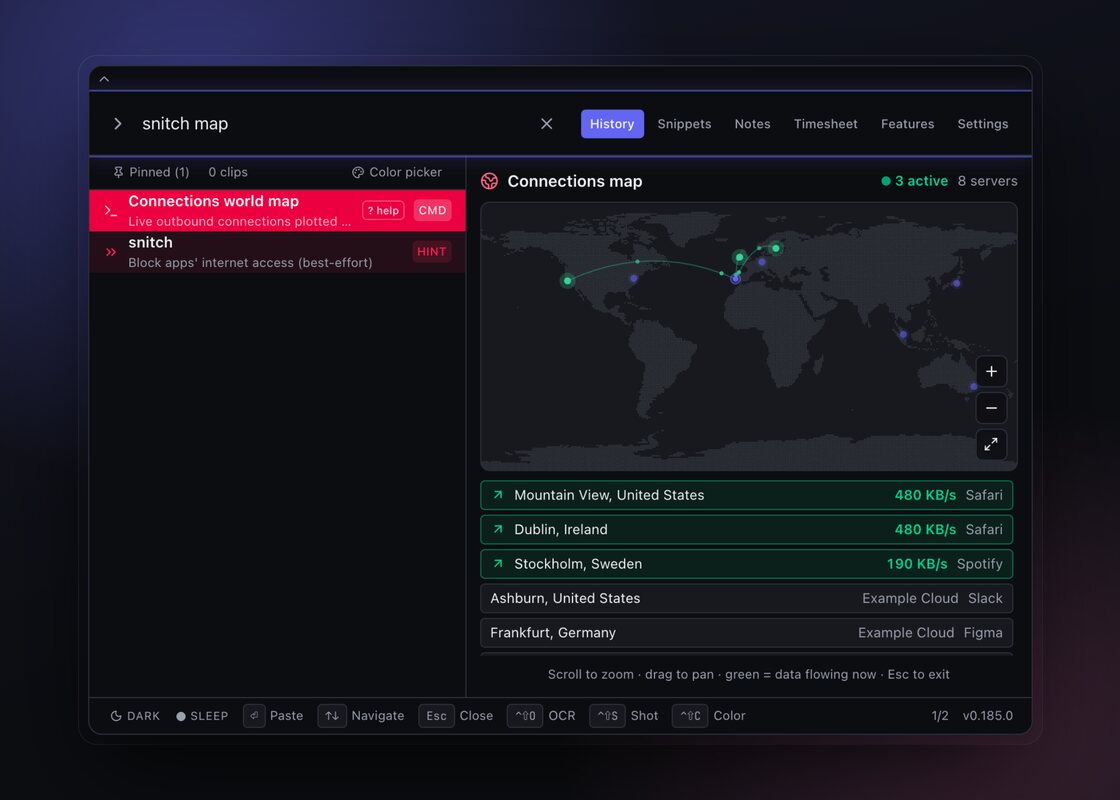The width and height of the screenshot is (1120, 800).
Task: Collapse the window with the top chevron
Action: click(x=104, y=79)
